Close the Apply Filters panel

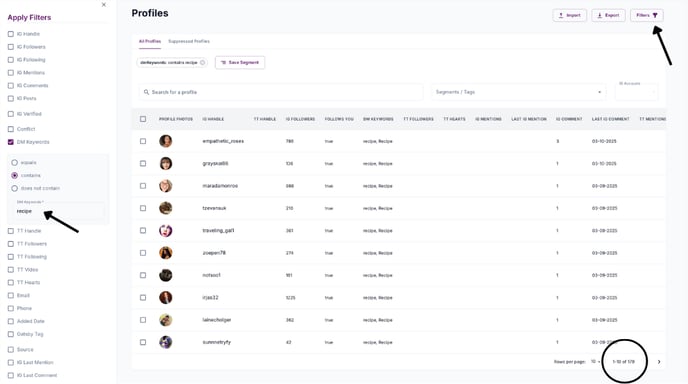[104, 5]
